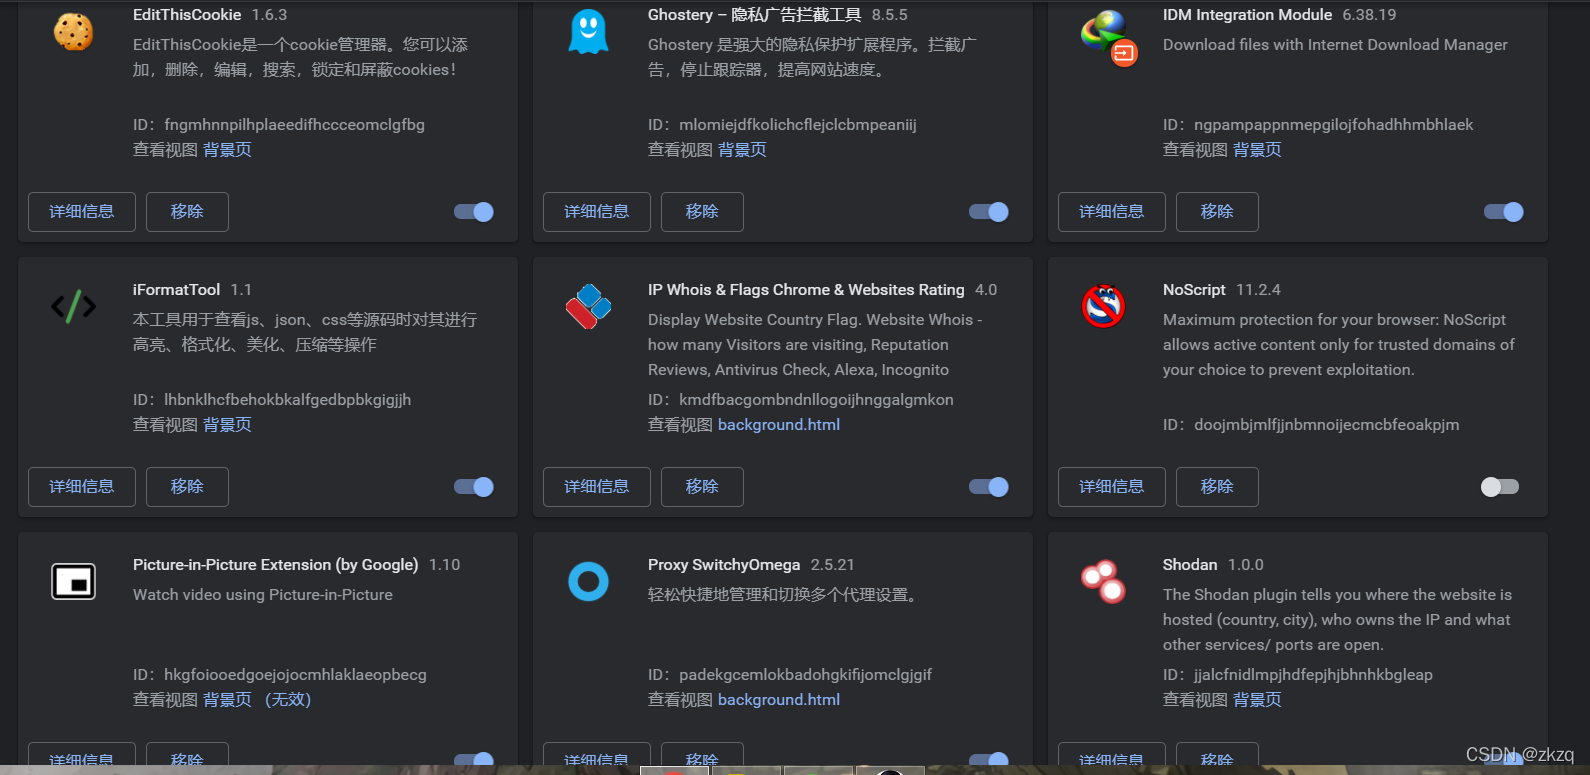Show 详细信息 for Ghostery
The width and height of the screenshot is (1590, 775).
(x=597, y=212)
